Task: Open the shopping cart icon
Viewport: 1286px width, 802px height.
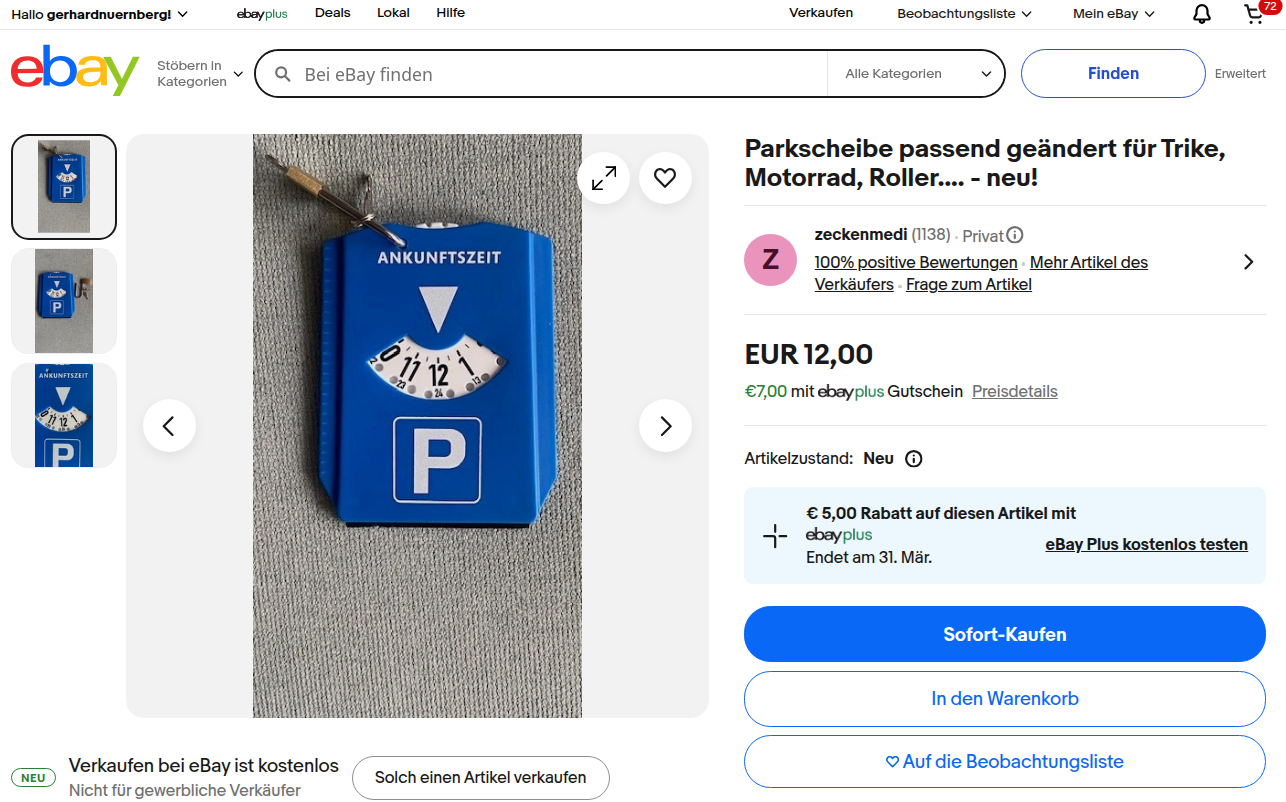Action: pos(1254,14)
